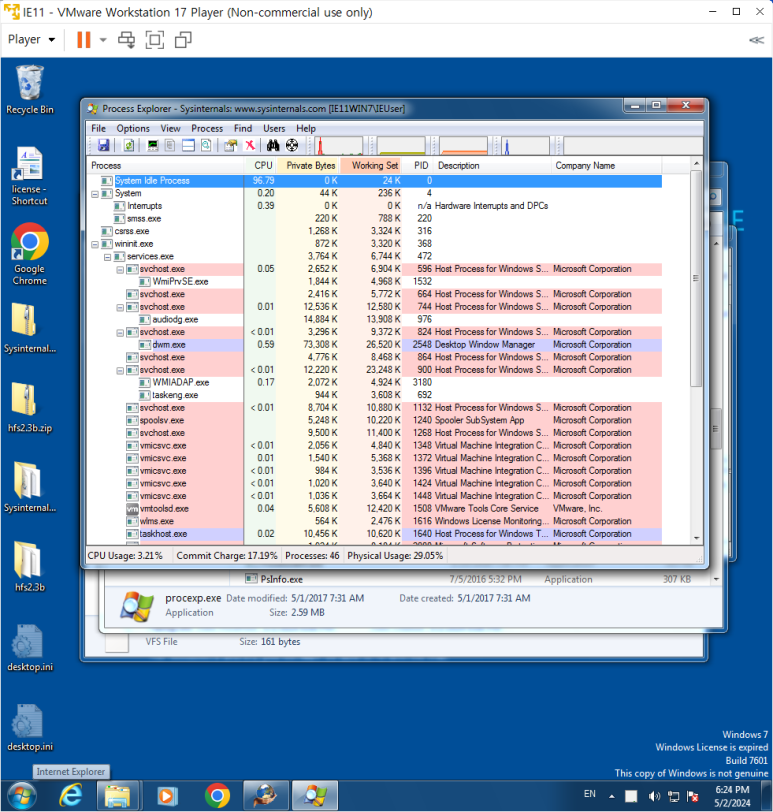Screen dimensions: 773x812
Task: Sort by the PID column header
Action: (x=418, y=166)
